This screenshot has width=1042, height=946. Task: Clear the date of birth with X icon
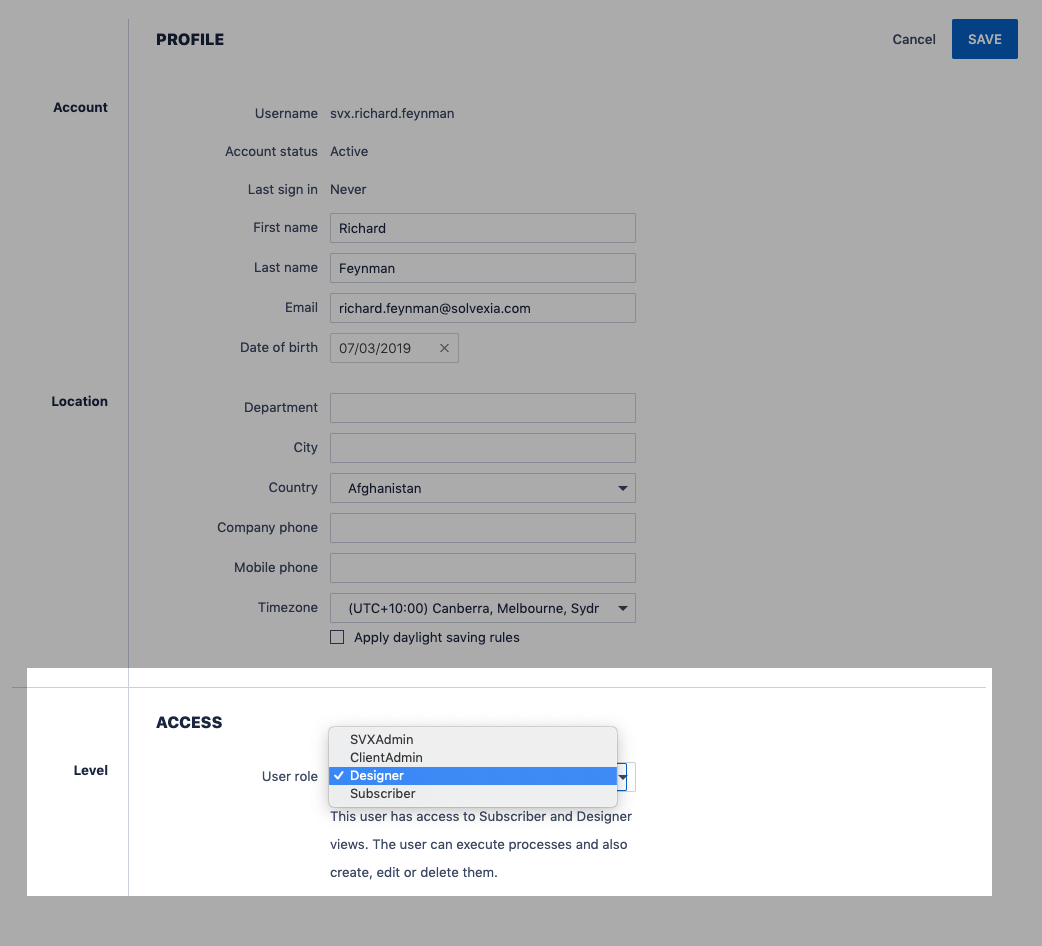tap(444, 348)
